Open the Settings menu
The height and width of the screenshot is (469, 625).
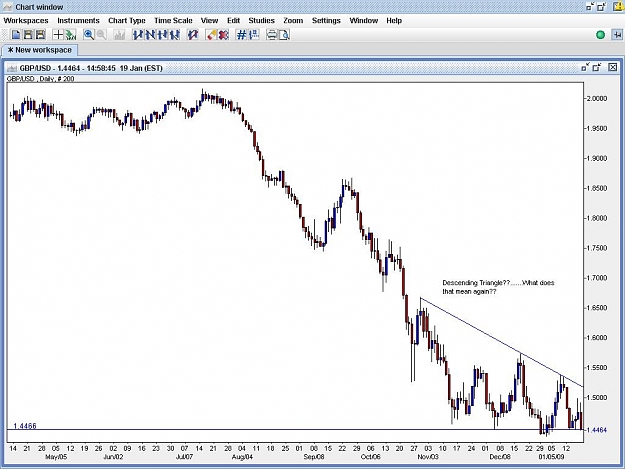coord(326,20)
